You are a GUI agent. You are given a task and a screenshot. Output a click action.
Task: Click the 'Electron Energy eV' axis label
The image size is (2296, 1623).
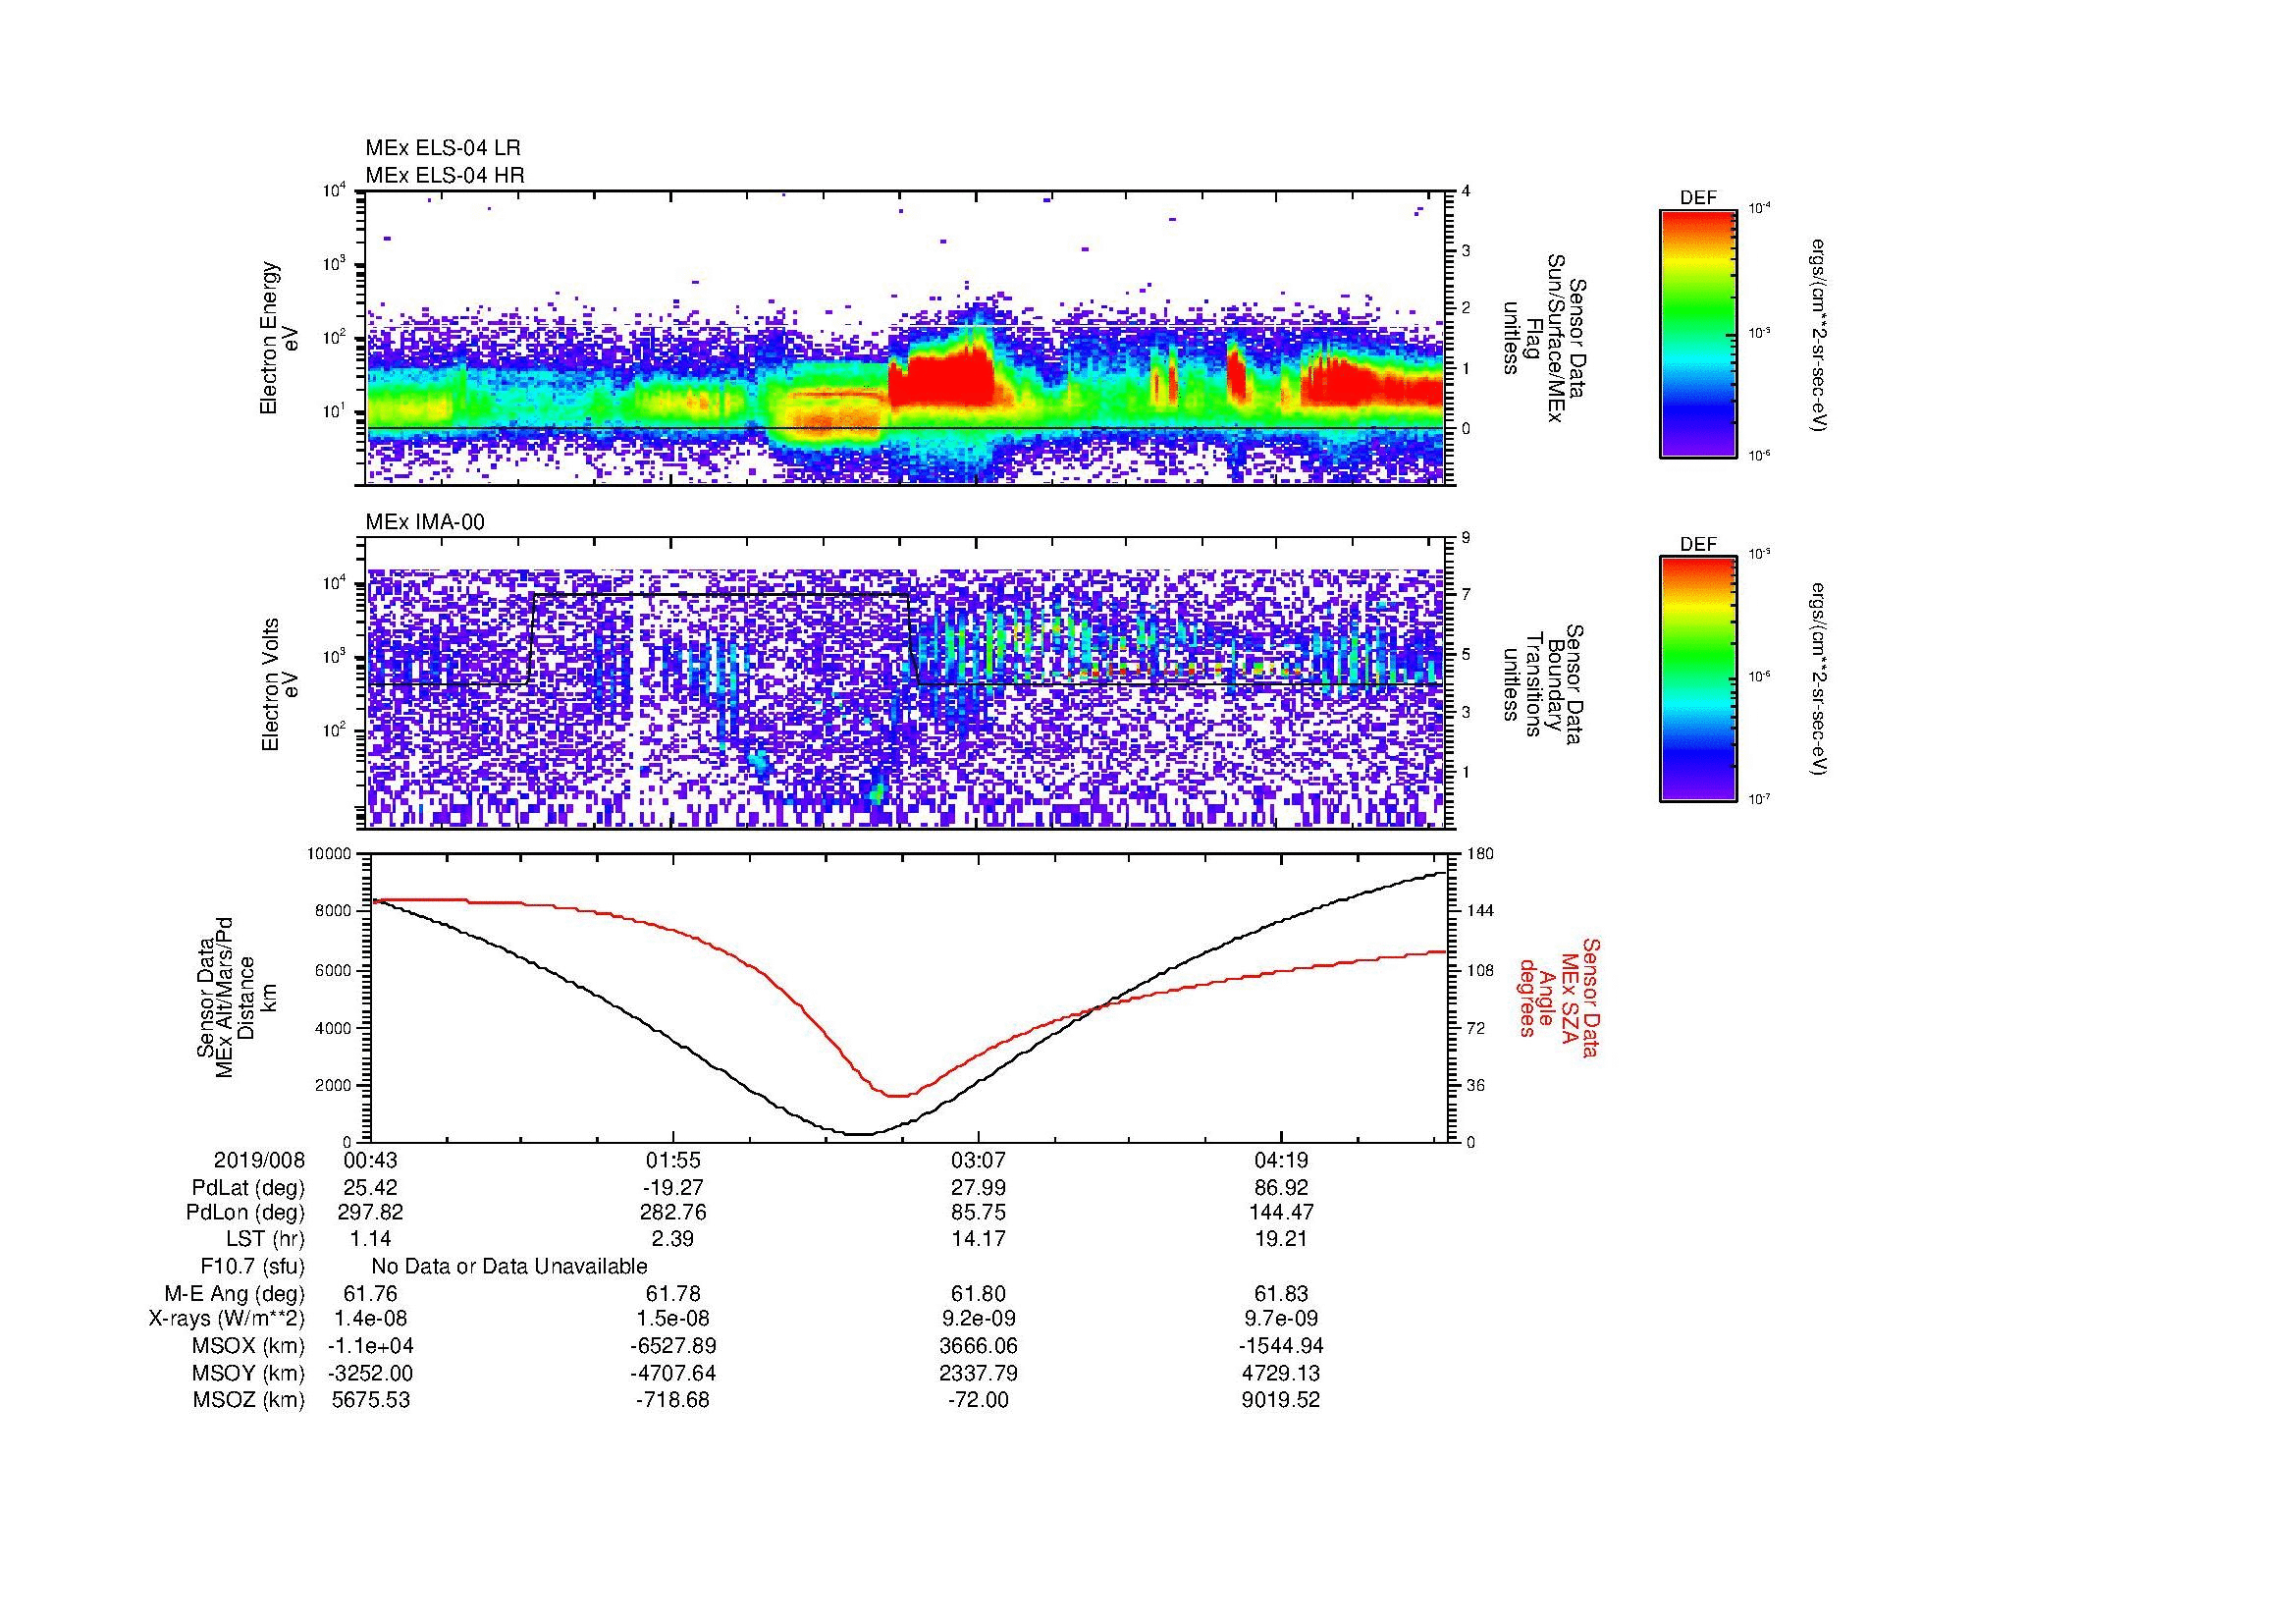(x=279, y=338)
